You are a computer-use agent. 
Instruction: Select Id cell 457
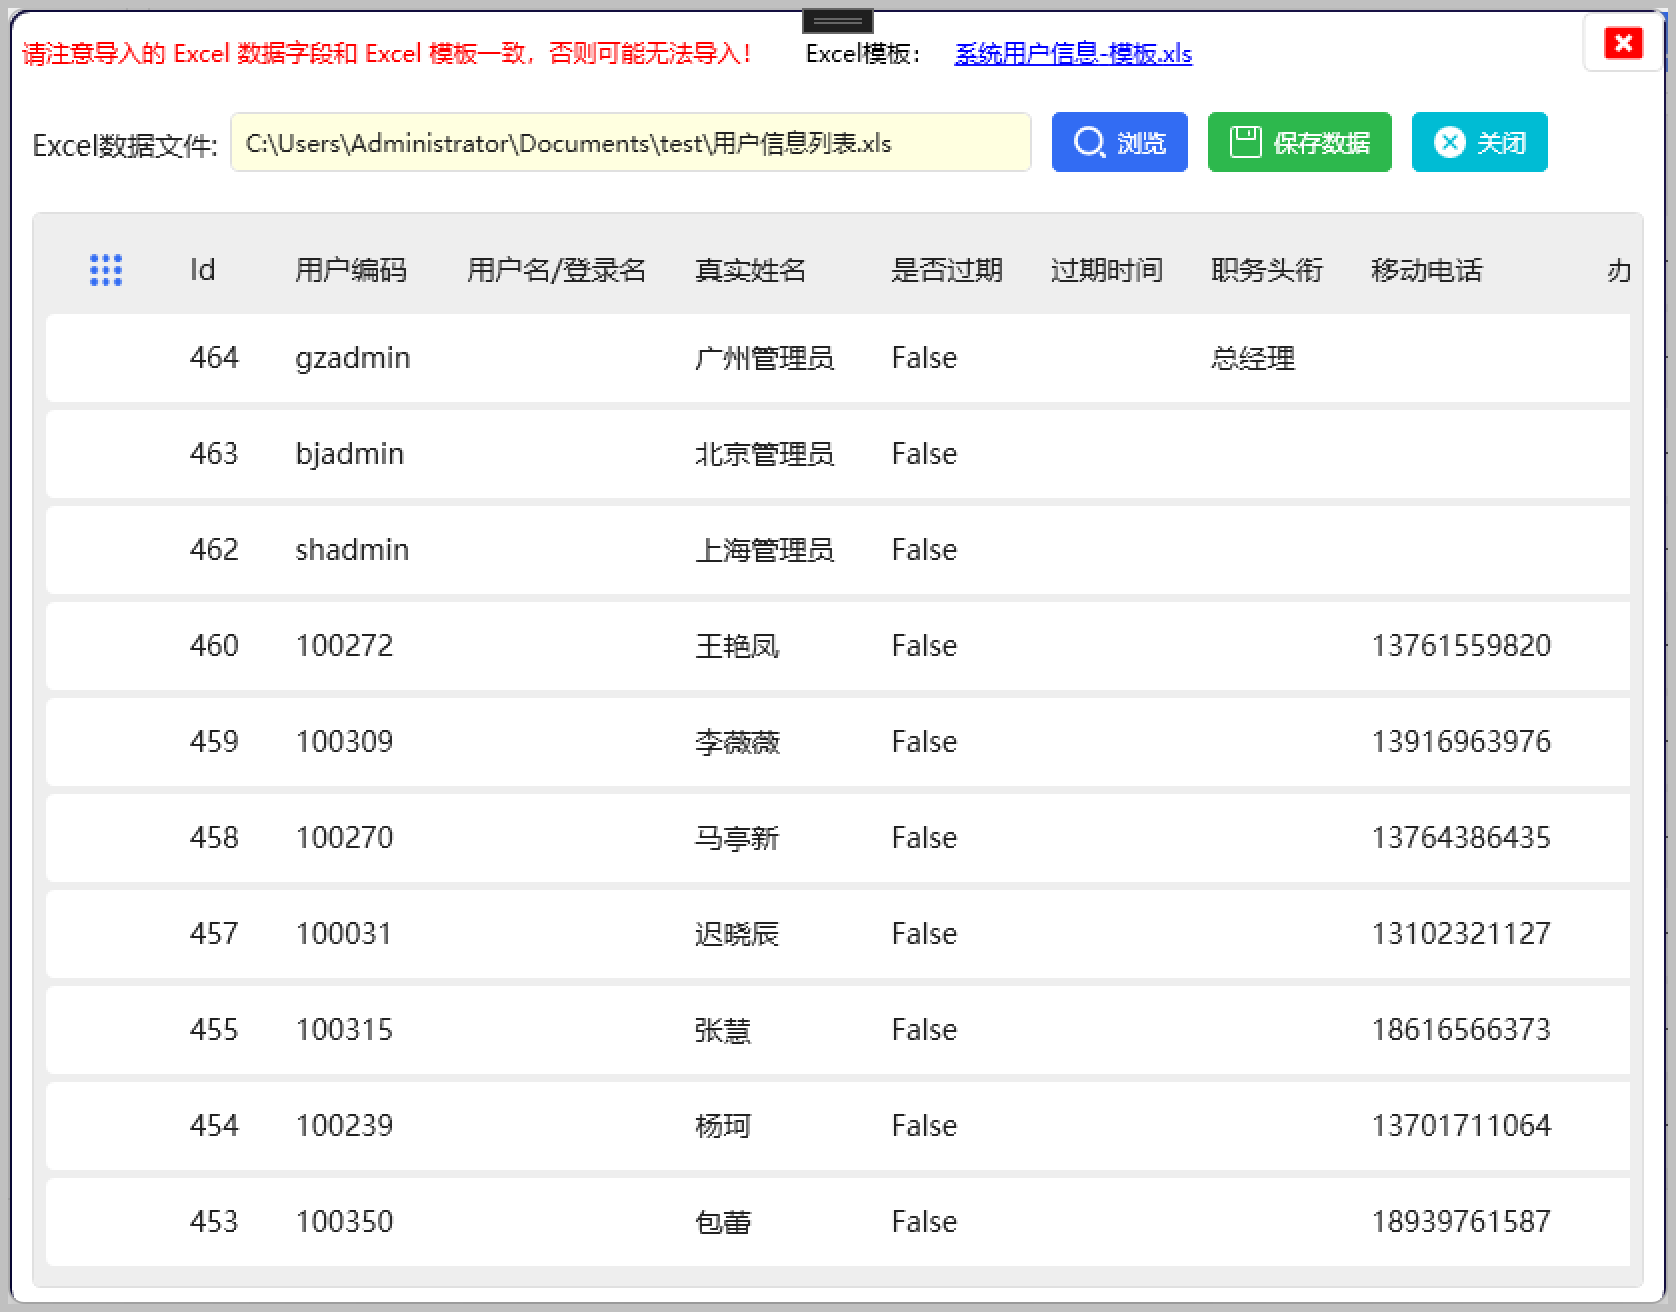click(214, 934)
